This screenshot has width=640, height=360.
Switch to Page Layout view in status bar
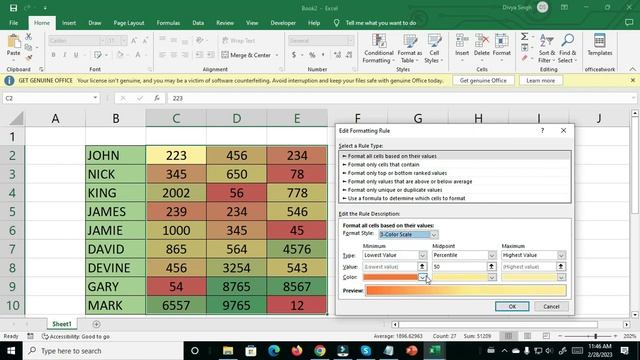pyautogui.click(x=527, y=336)
